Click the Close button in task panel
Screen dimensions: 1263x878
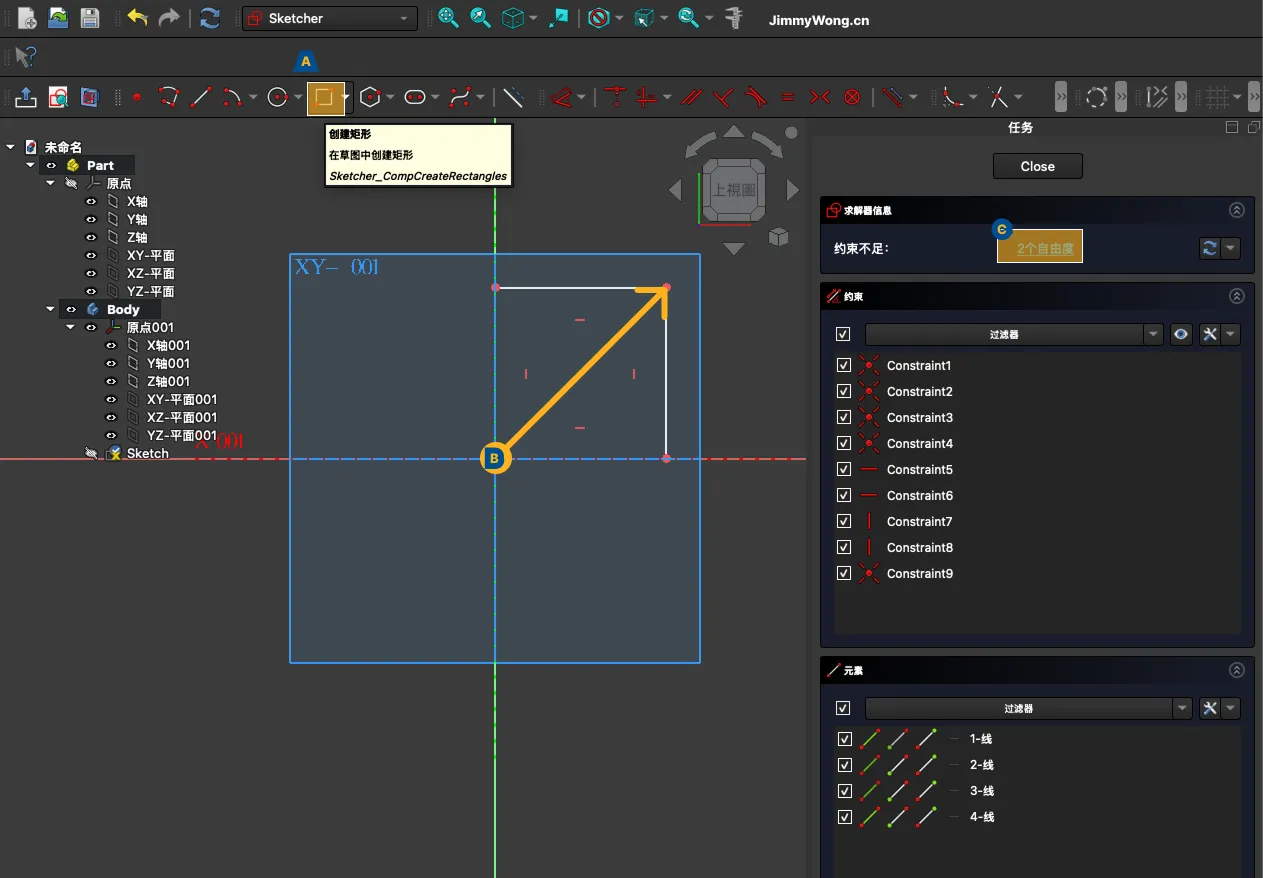click(x=1037, y=166)
